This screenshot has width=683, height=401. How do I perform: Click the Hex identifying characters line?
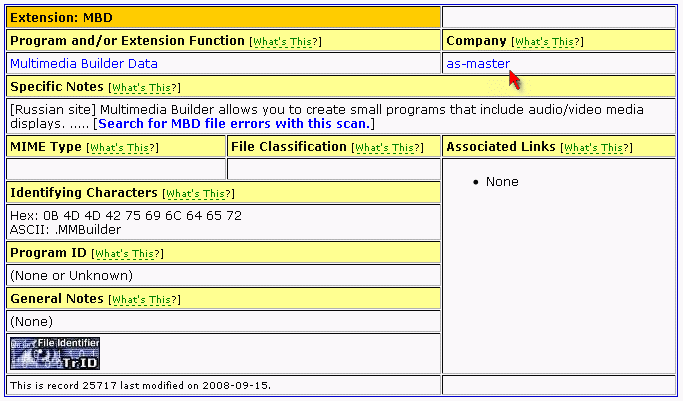(x=126, y=216)
